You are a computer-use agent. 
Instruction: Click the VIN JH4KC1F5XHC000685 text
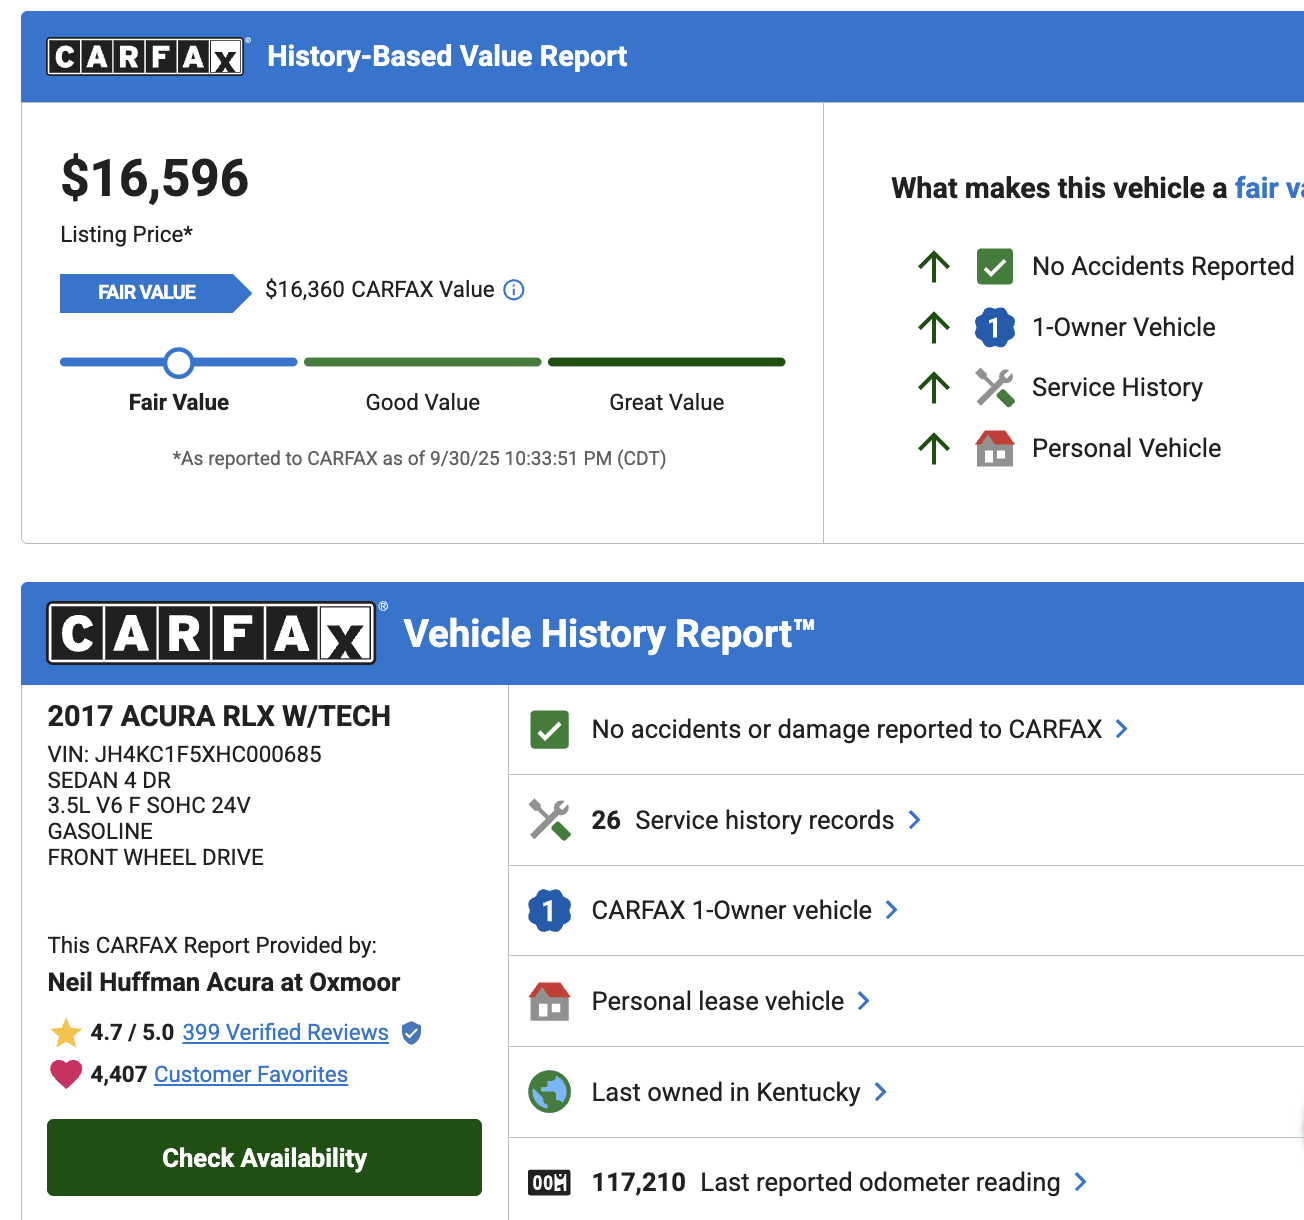(x=185, y=754)
